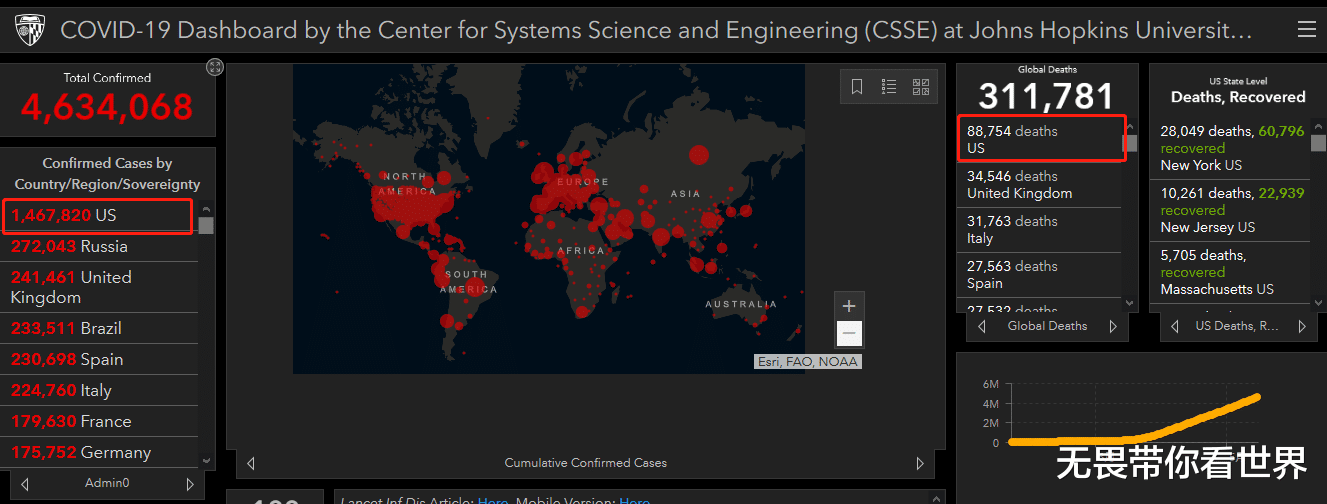Select US in confirmed cases list
1327x504 pixels.
[98, 215]
